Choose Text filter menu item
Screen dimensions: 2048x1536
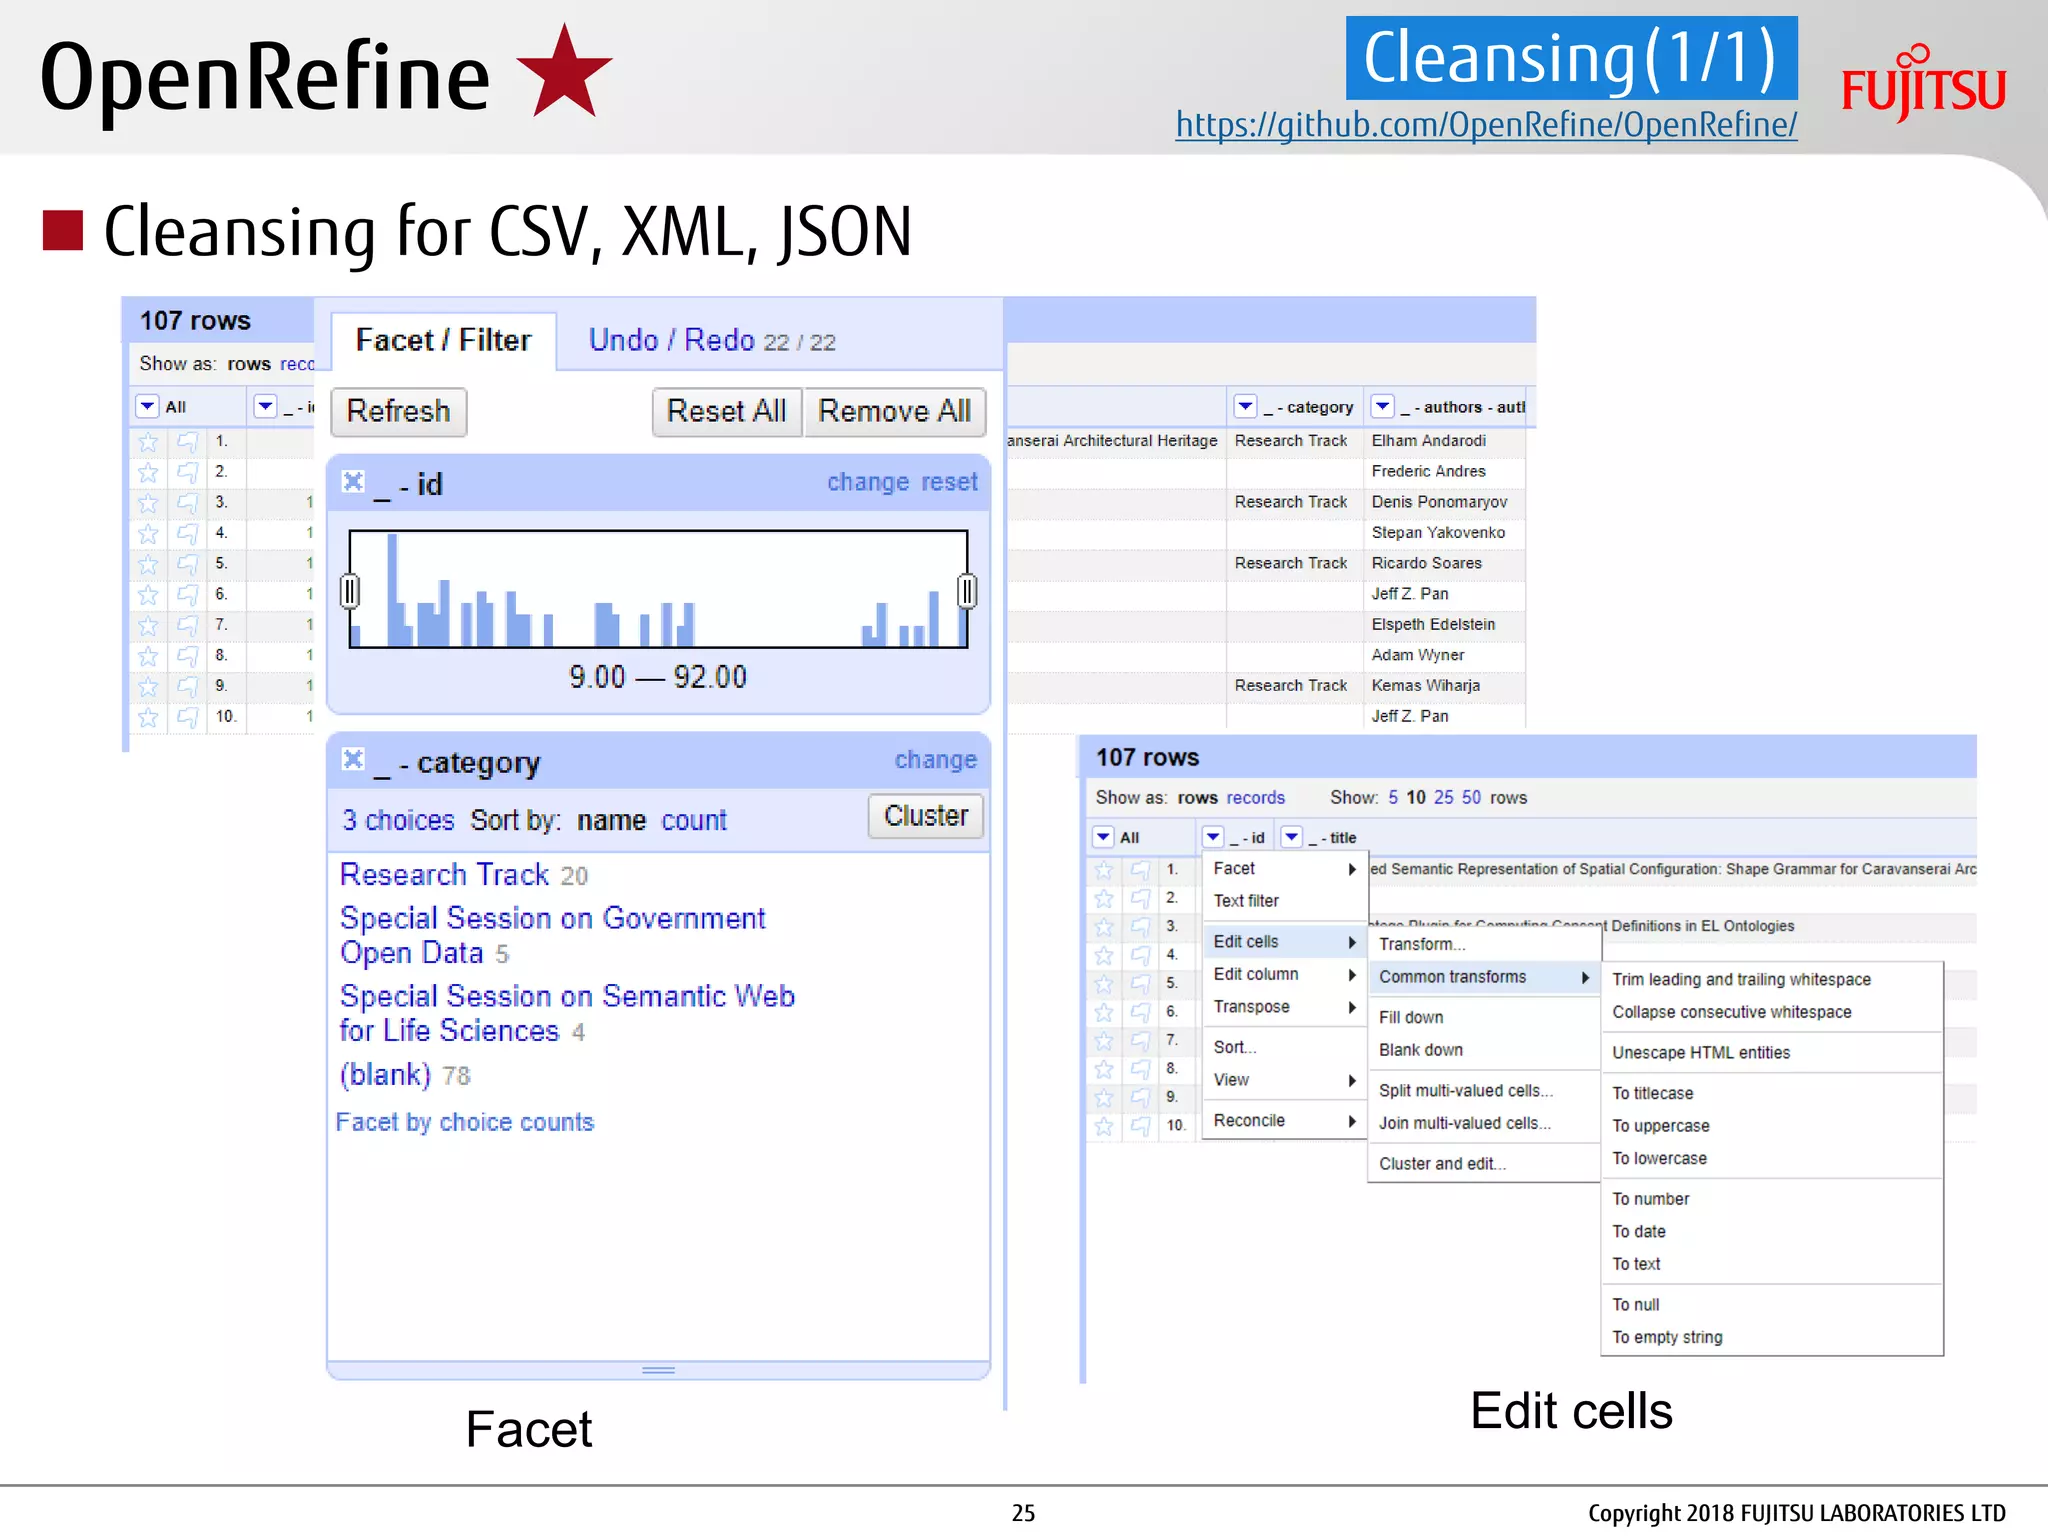pos(1285,901)
